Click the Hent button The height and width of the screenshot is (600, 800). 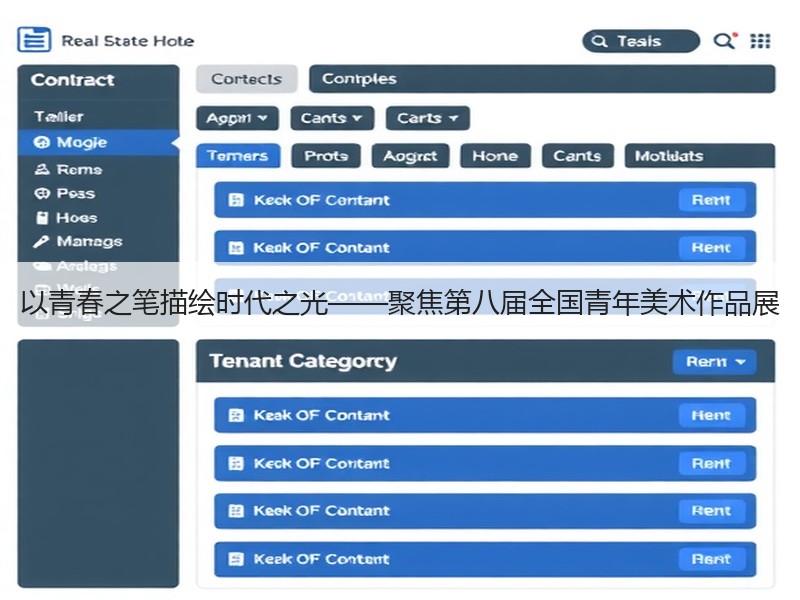tap(712, 415)
